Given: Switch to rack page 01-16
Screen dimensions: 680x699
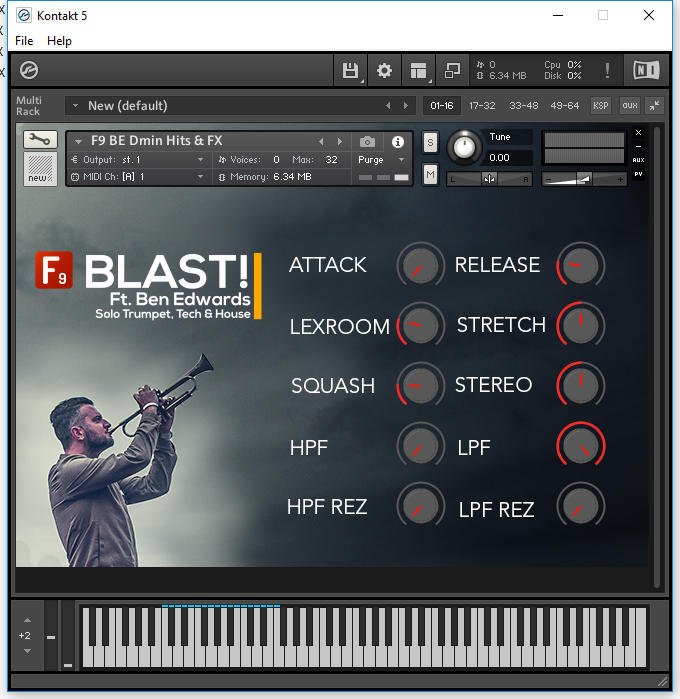Looking at the screenshot, I should [x=441, y=106].
